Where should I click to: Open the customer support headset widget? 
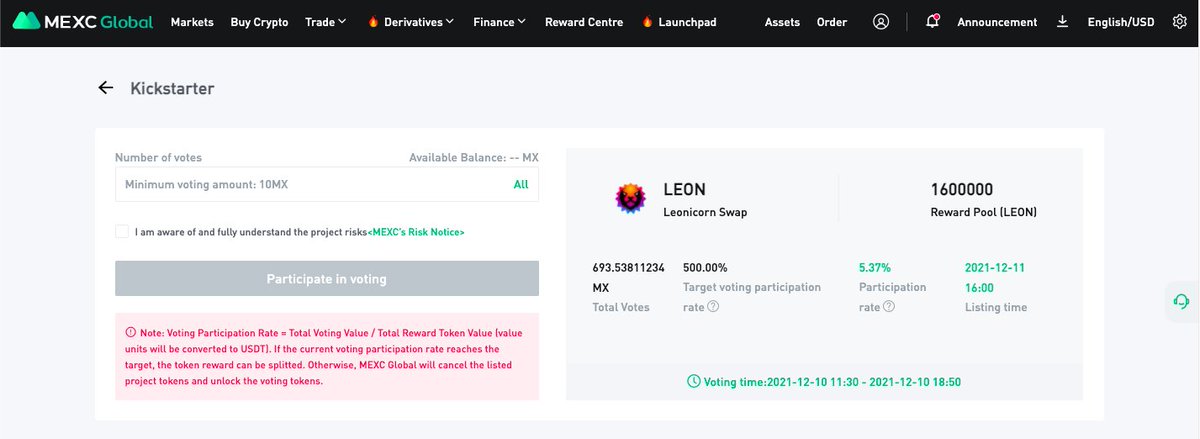point(1181,301)
